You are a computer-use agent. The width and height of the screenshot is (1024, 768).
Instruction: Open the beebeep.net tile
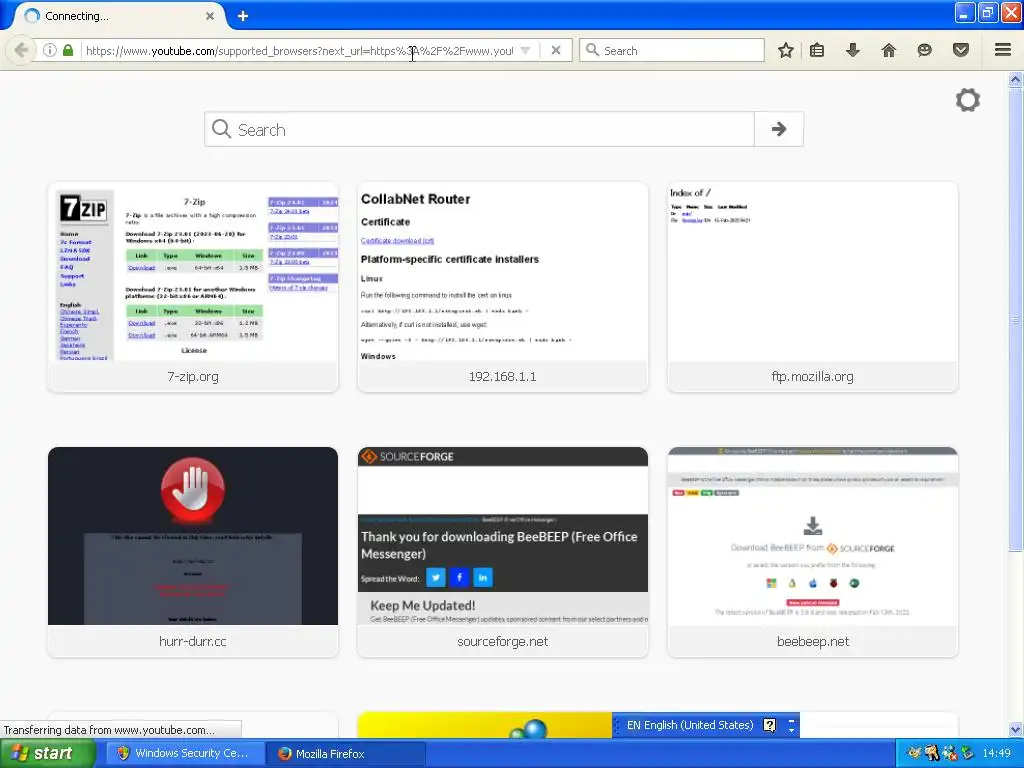tap(812, 552)
